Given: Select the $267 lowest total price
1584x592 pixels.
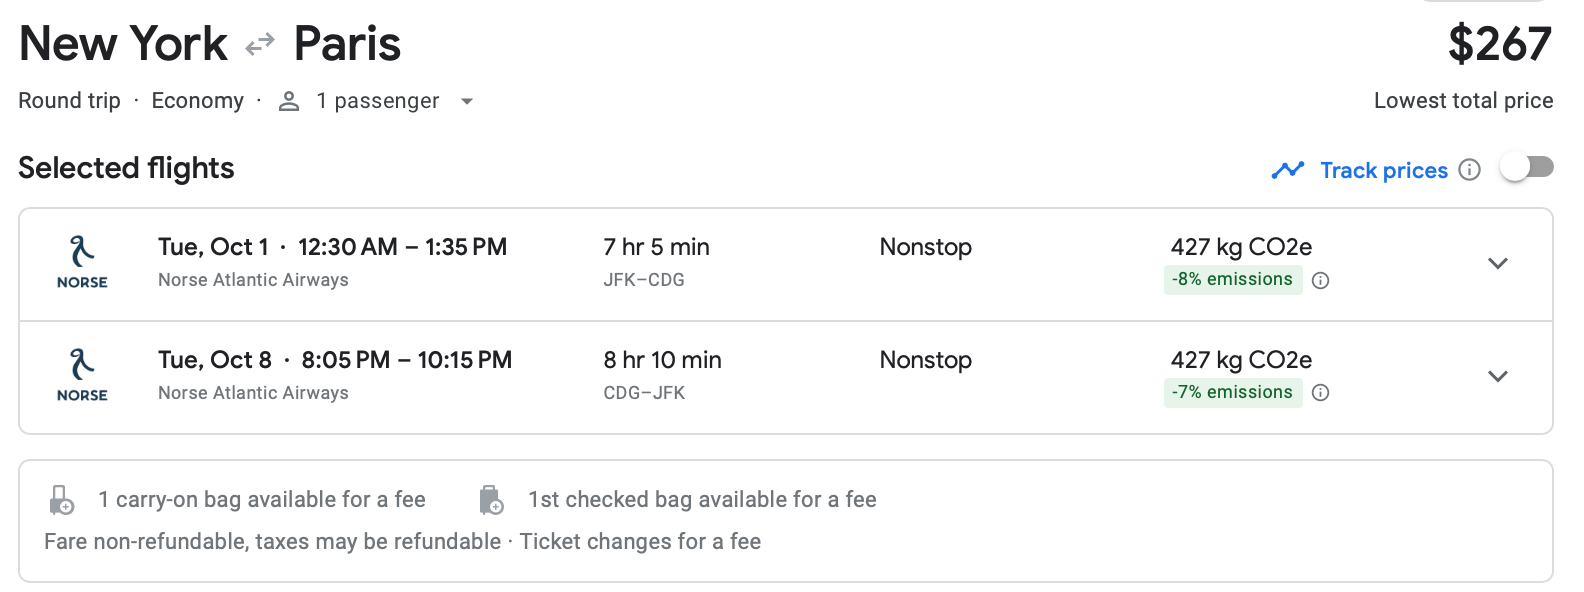Looking at the screenshot, I should pos(1499,45).
